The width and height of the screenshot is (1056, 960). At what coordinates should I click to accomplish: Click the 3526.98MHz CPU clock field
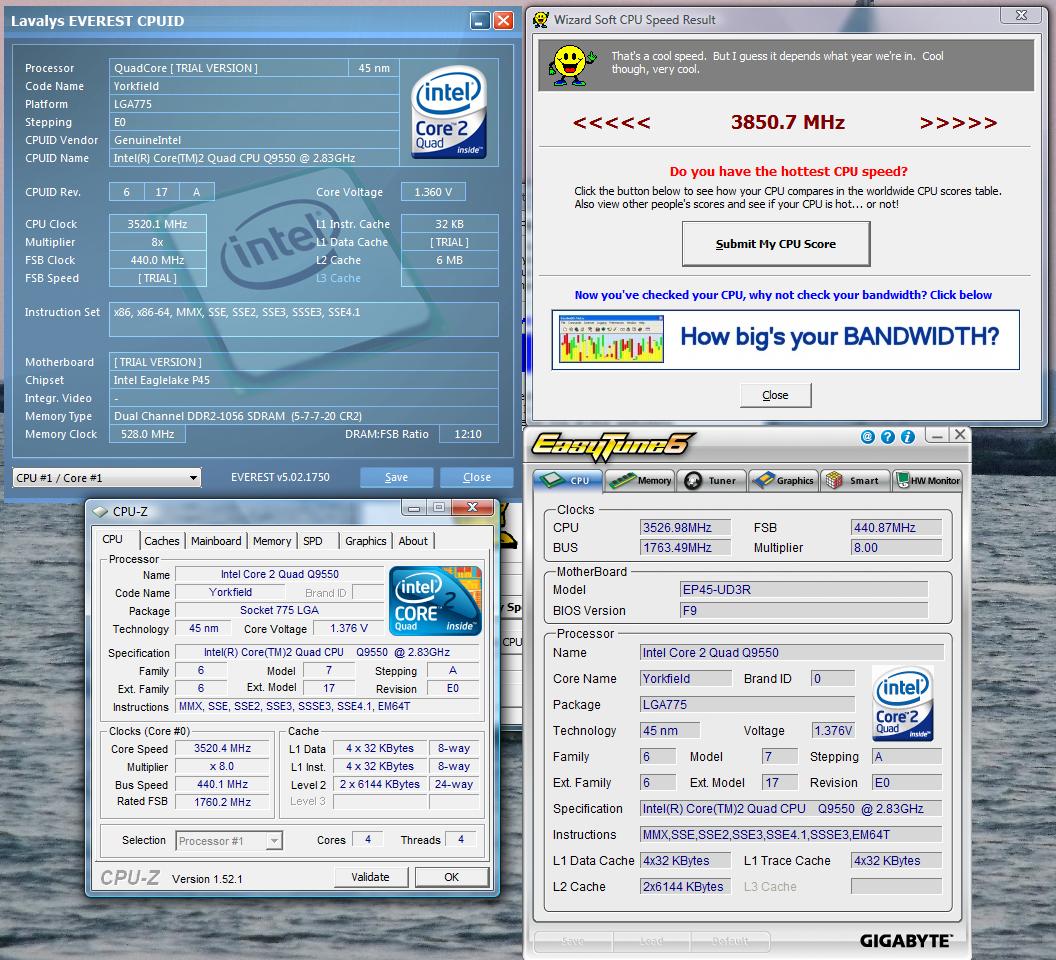coord(685,527)
